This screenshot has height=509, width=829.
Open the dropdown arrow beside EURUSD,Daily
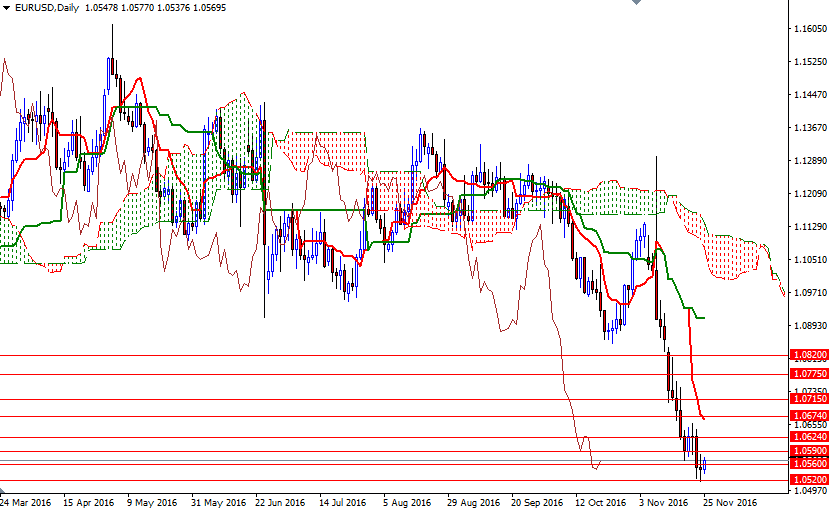[6, 8]
